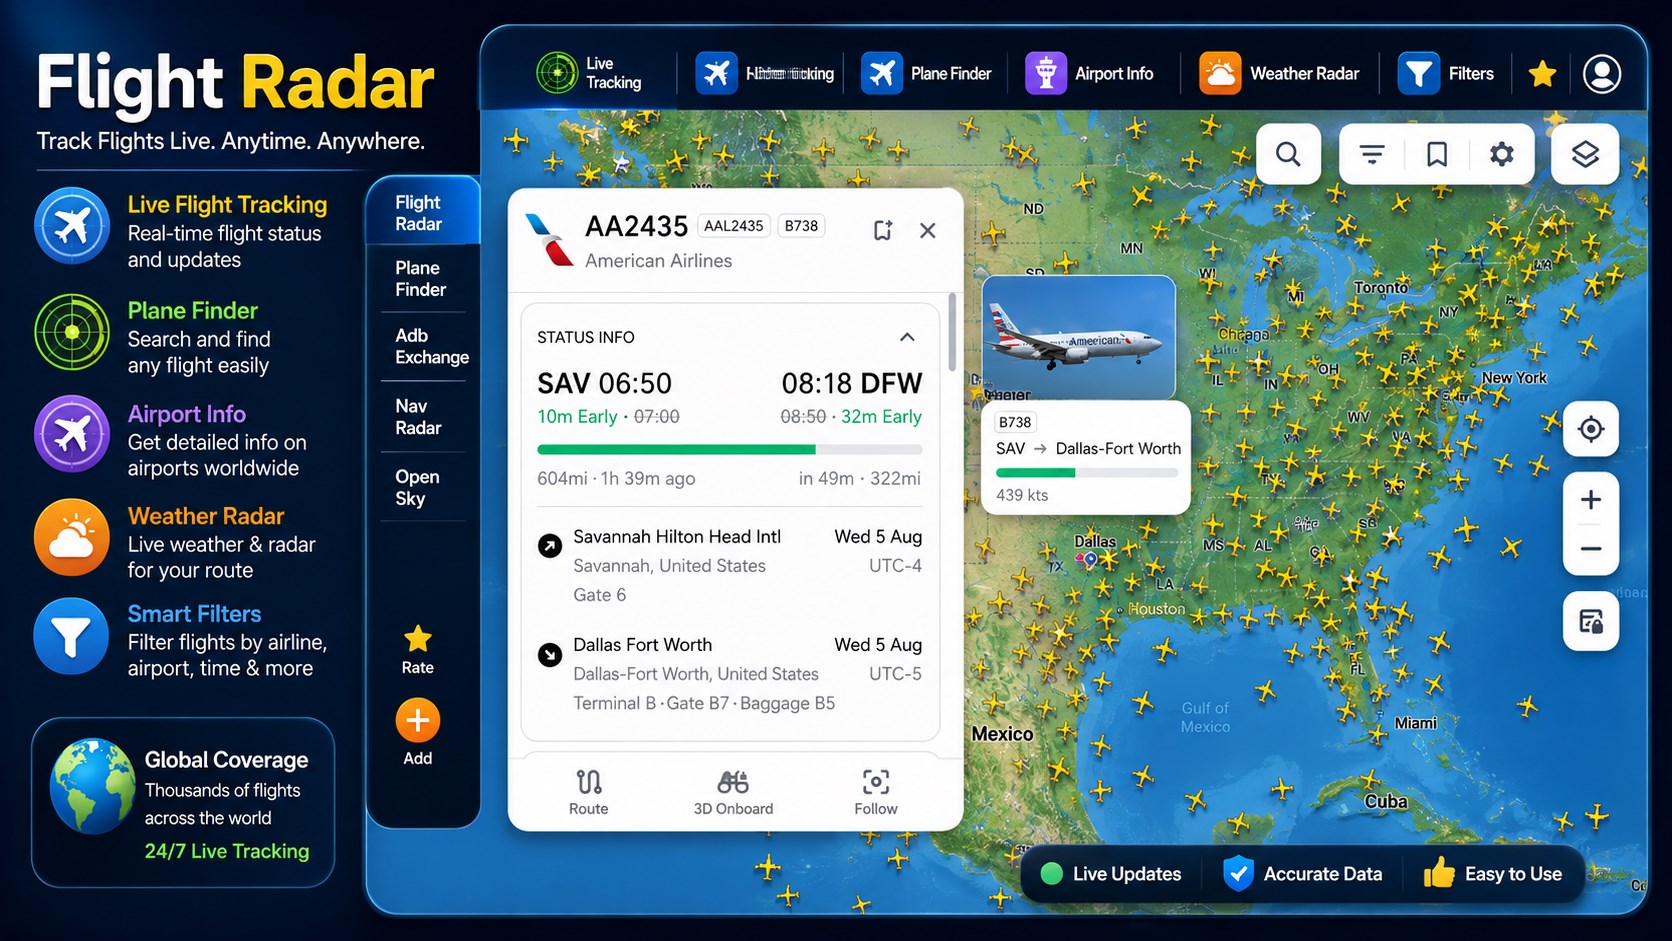
Task: Open the user profile icon
Action: click(1602, 73)
